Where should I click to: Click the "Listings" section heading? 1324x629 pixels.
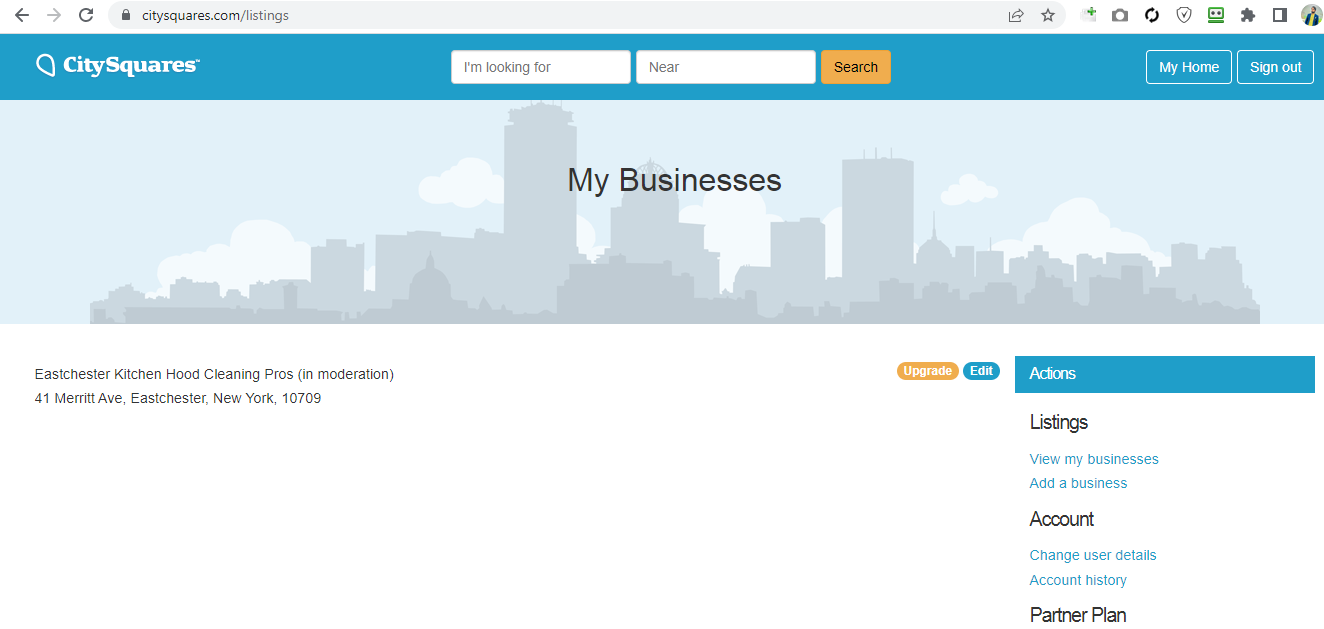1059,422
